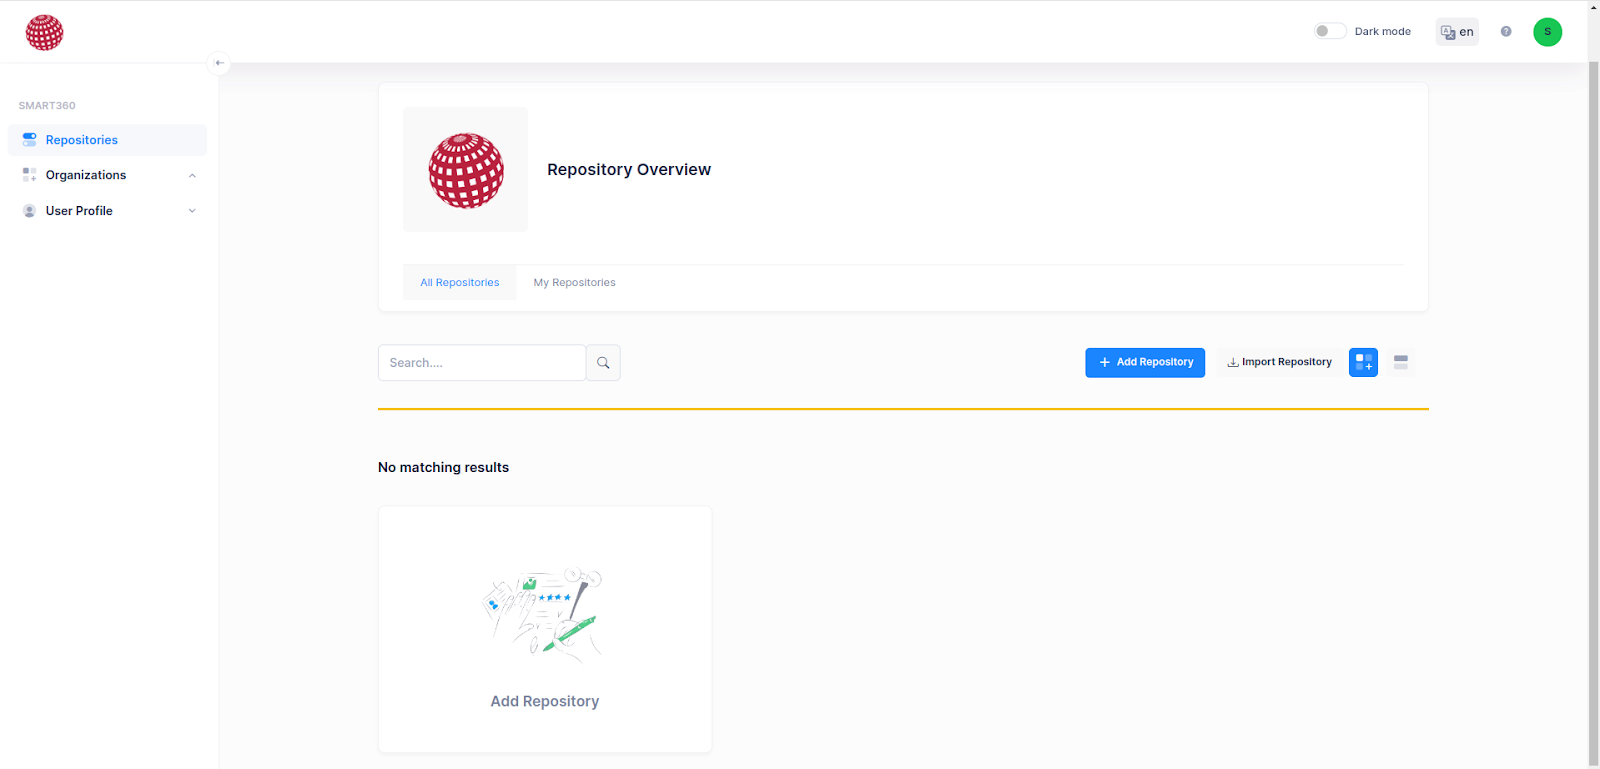Screen dimensions: 1600x769
Task: Toggle the Dark mode switch
Action: [x=1329, y=31]
